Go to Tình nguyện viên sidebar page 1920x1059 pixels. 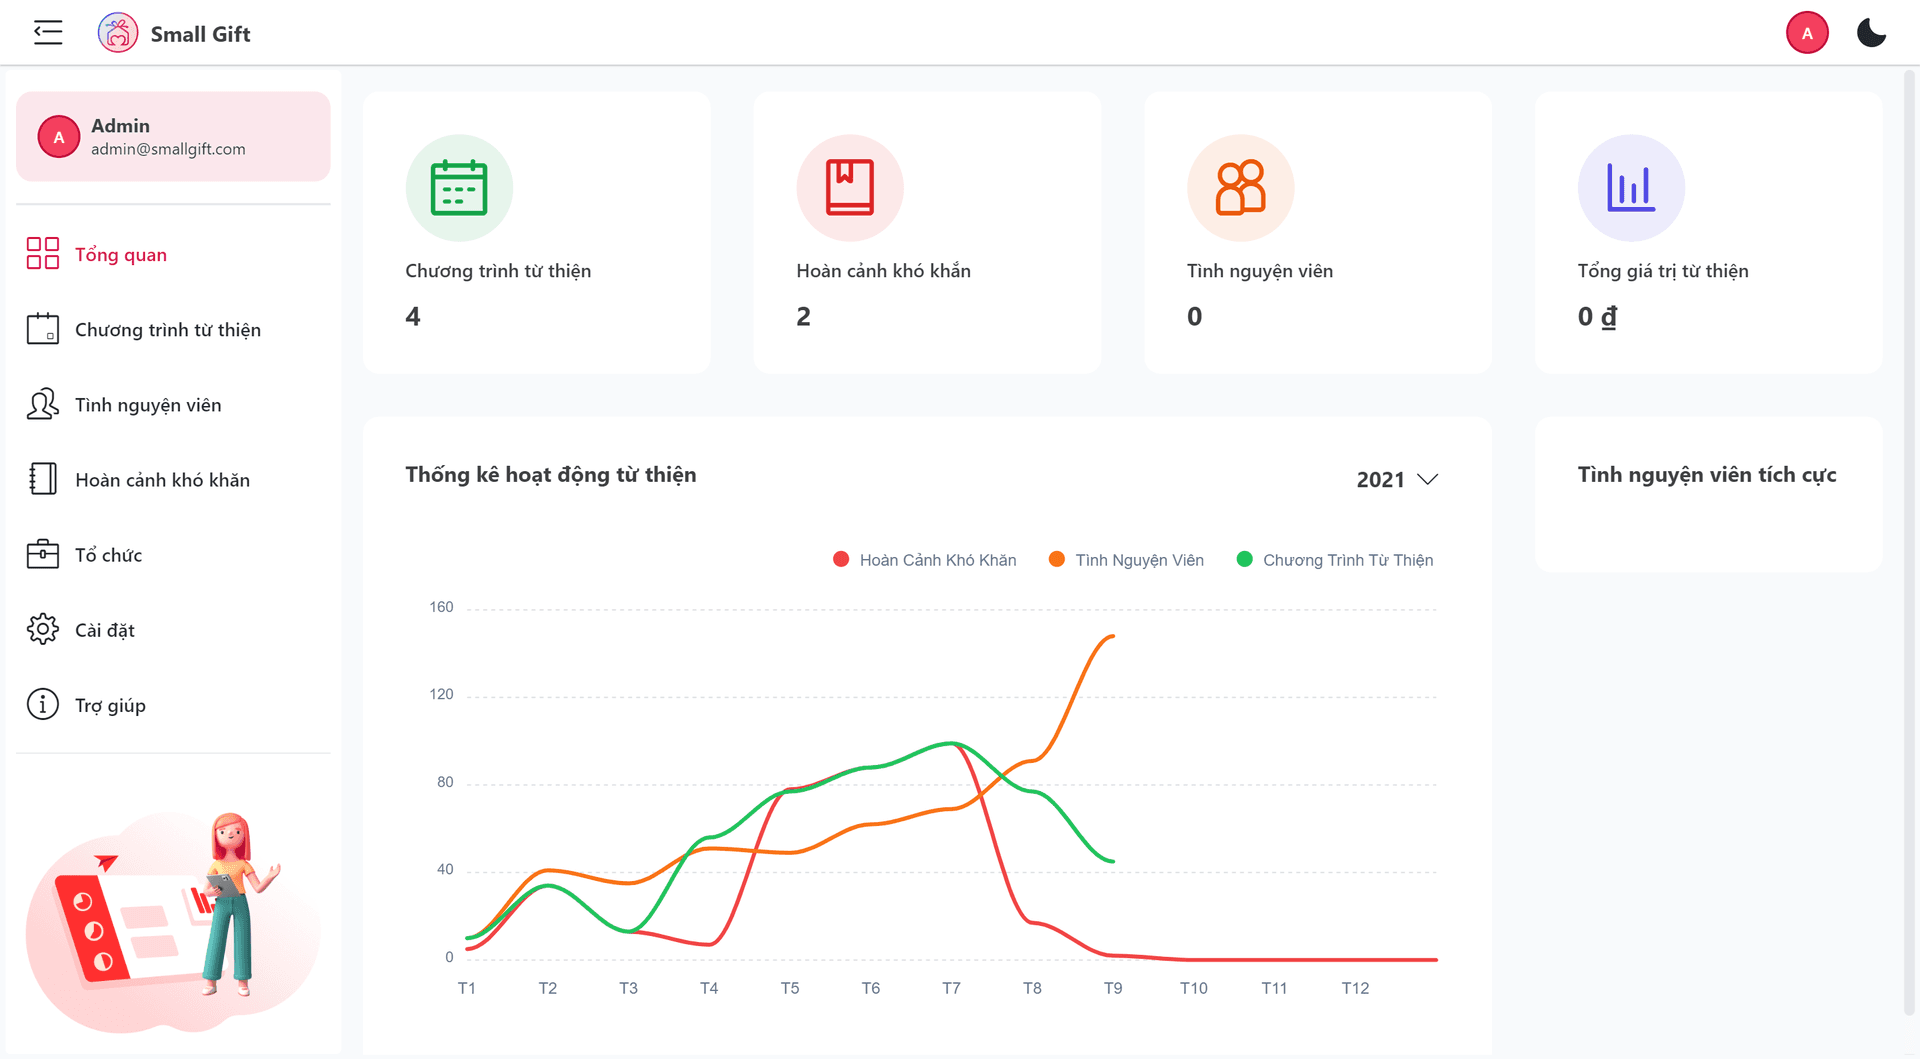[148, 405]
